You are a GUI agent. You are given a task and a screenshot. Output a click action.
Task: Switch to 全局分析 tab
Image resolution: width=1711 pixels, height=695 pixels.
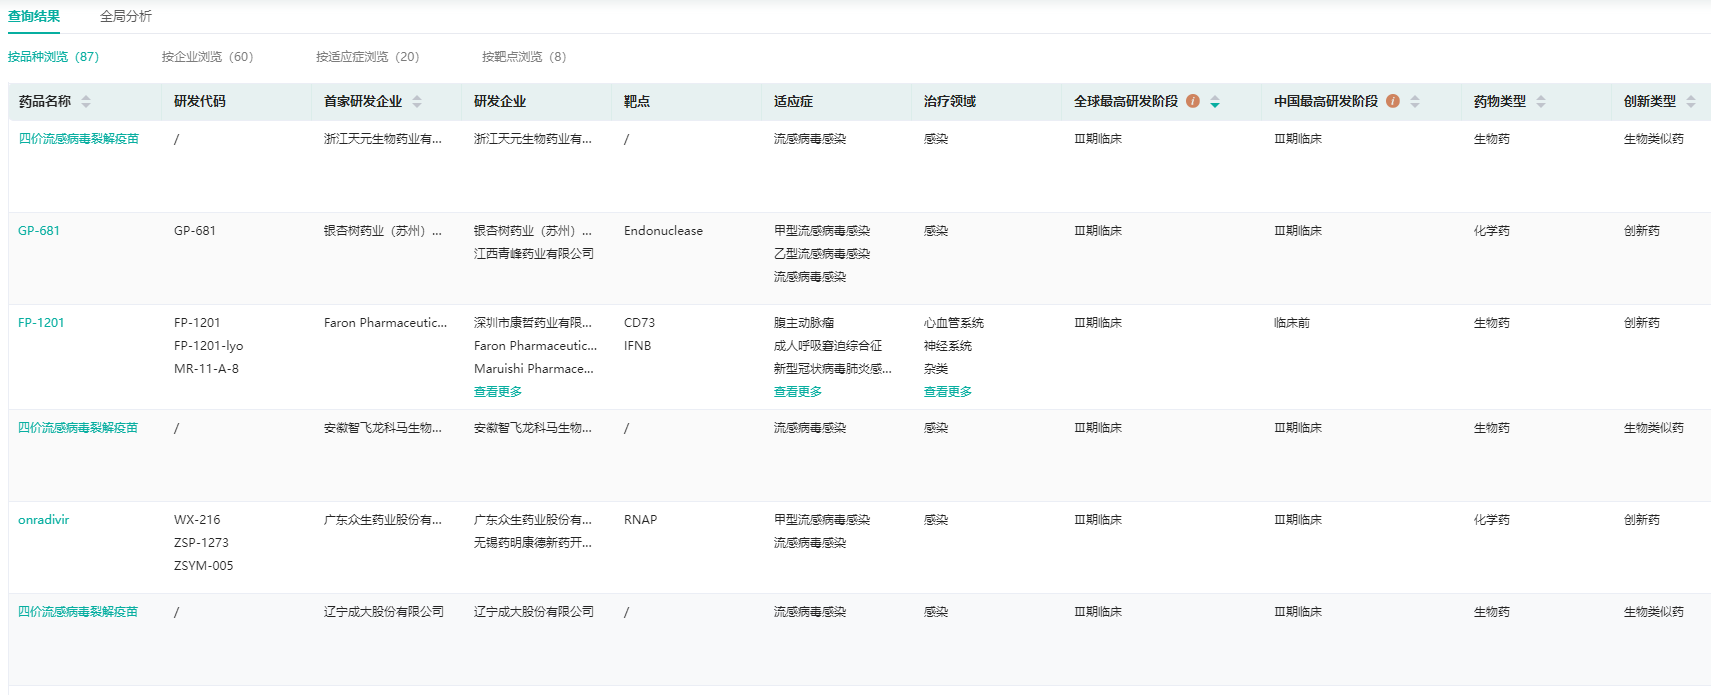click(x=126, y=16)
